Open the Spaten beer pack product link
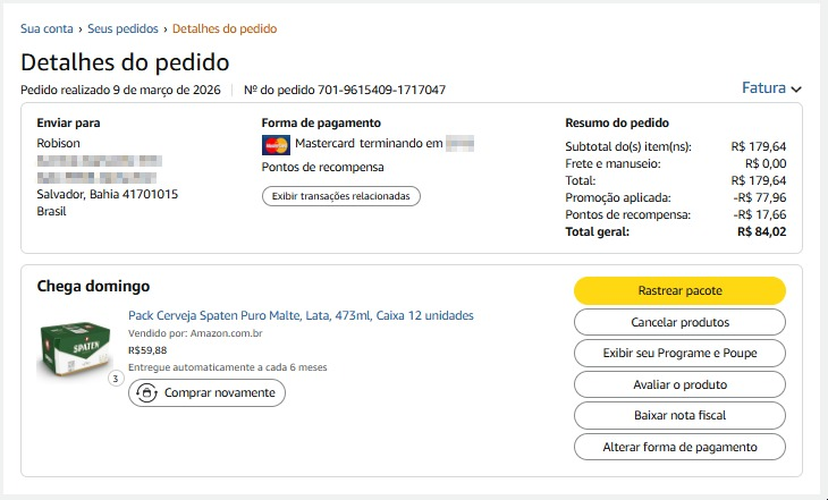Screen dimensions: 828x500 301,316
